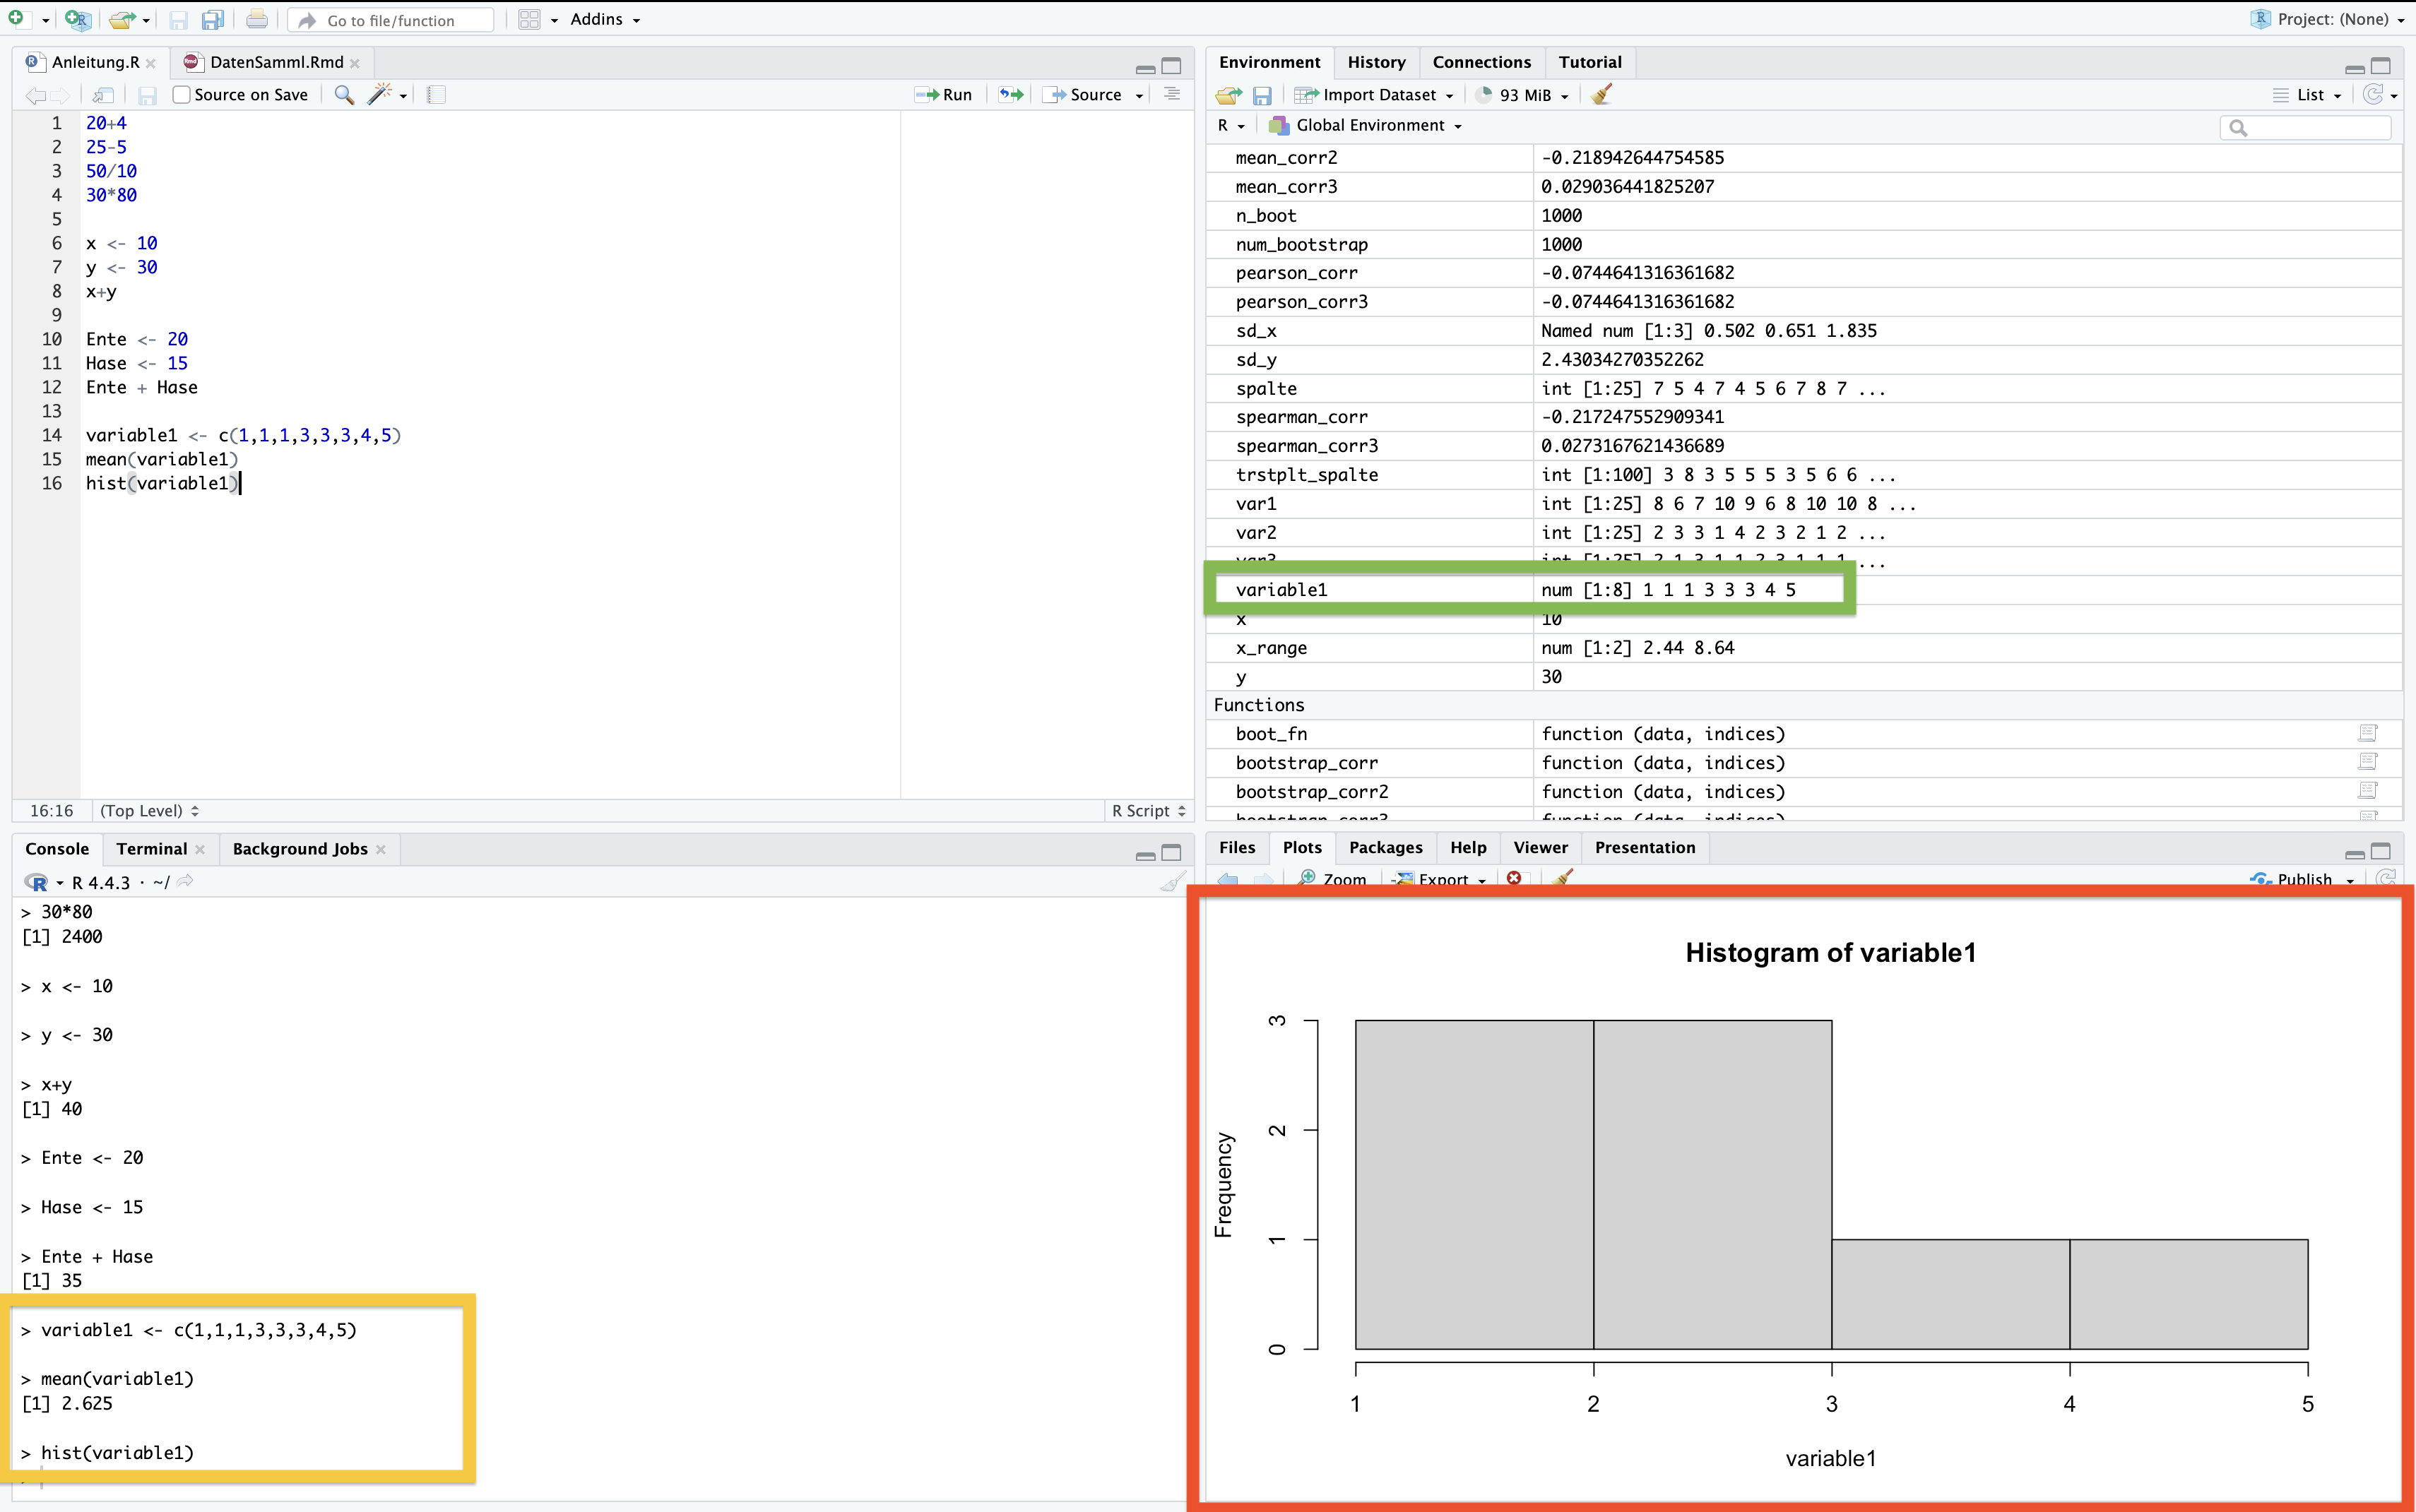The width and height of the screenshot is (2416, 1512).
Task: Select the spearman_corr row in Environment
Action: 1803,417
